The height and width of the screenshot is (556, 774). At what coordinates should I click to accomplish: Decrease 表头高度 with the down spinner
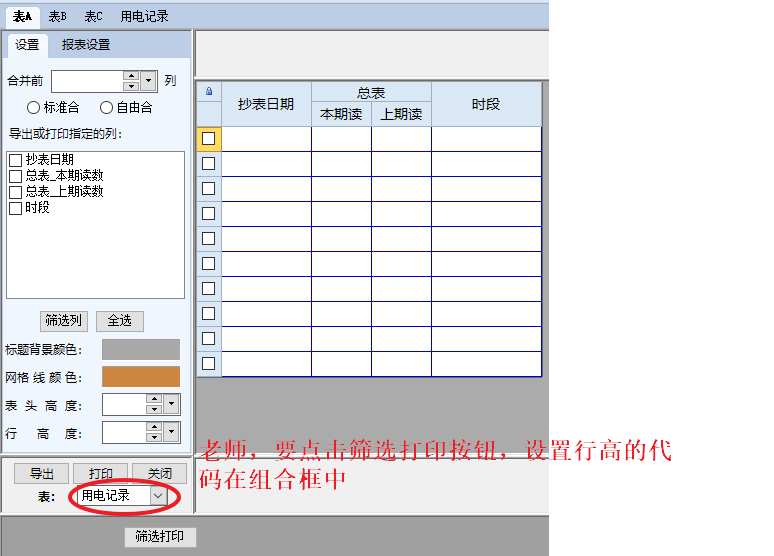154,409
